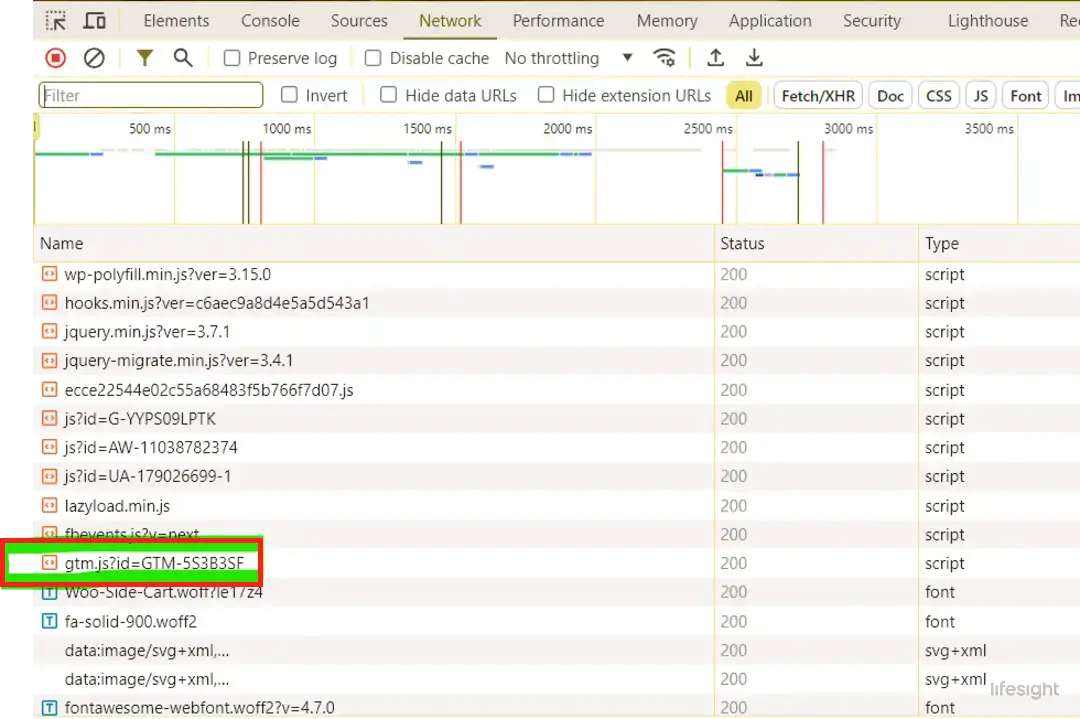Select the wp-polyfill.min.js?ver=3.15.0 request

tap(167, 274)
